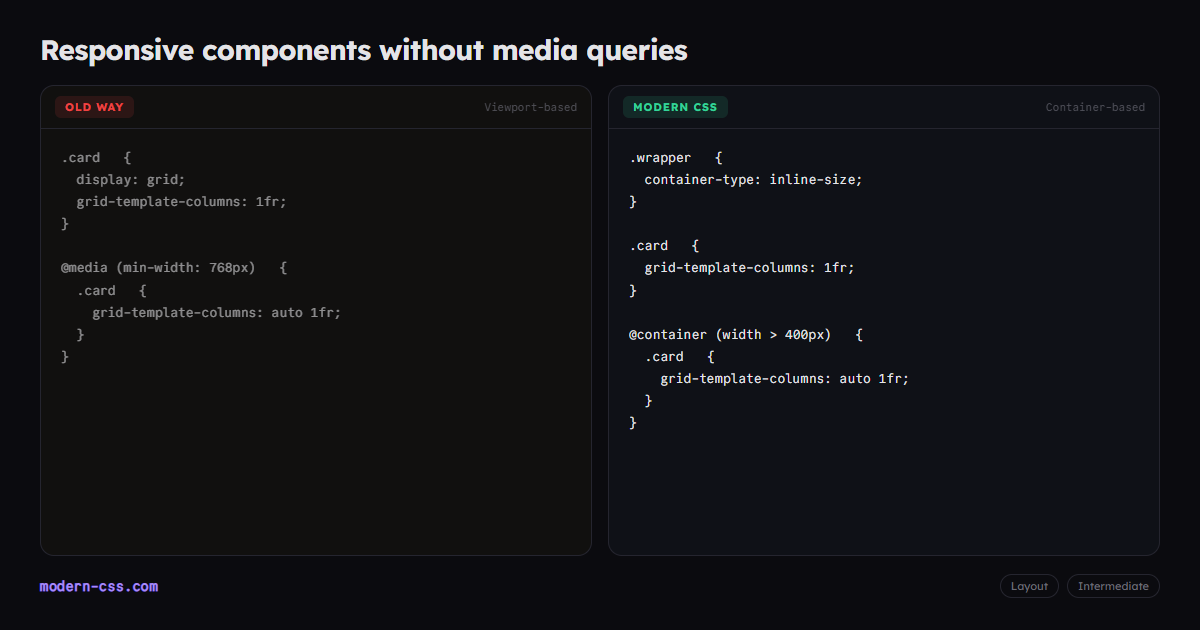The image size is (1200, 630).
Task: Click the OLD WAY badge
Action: pos(95,107)
